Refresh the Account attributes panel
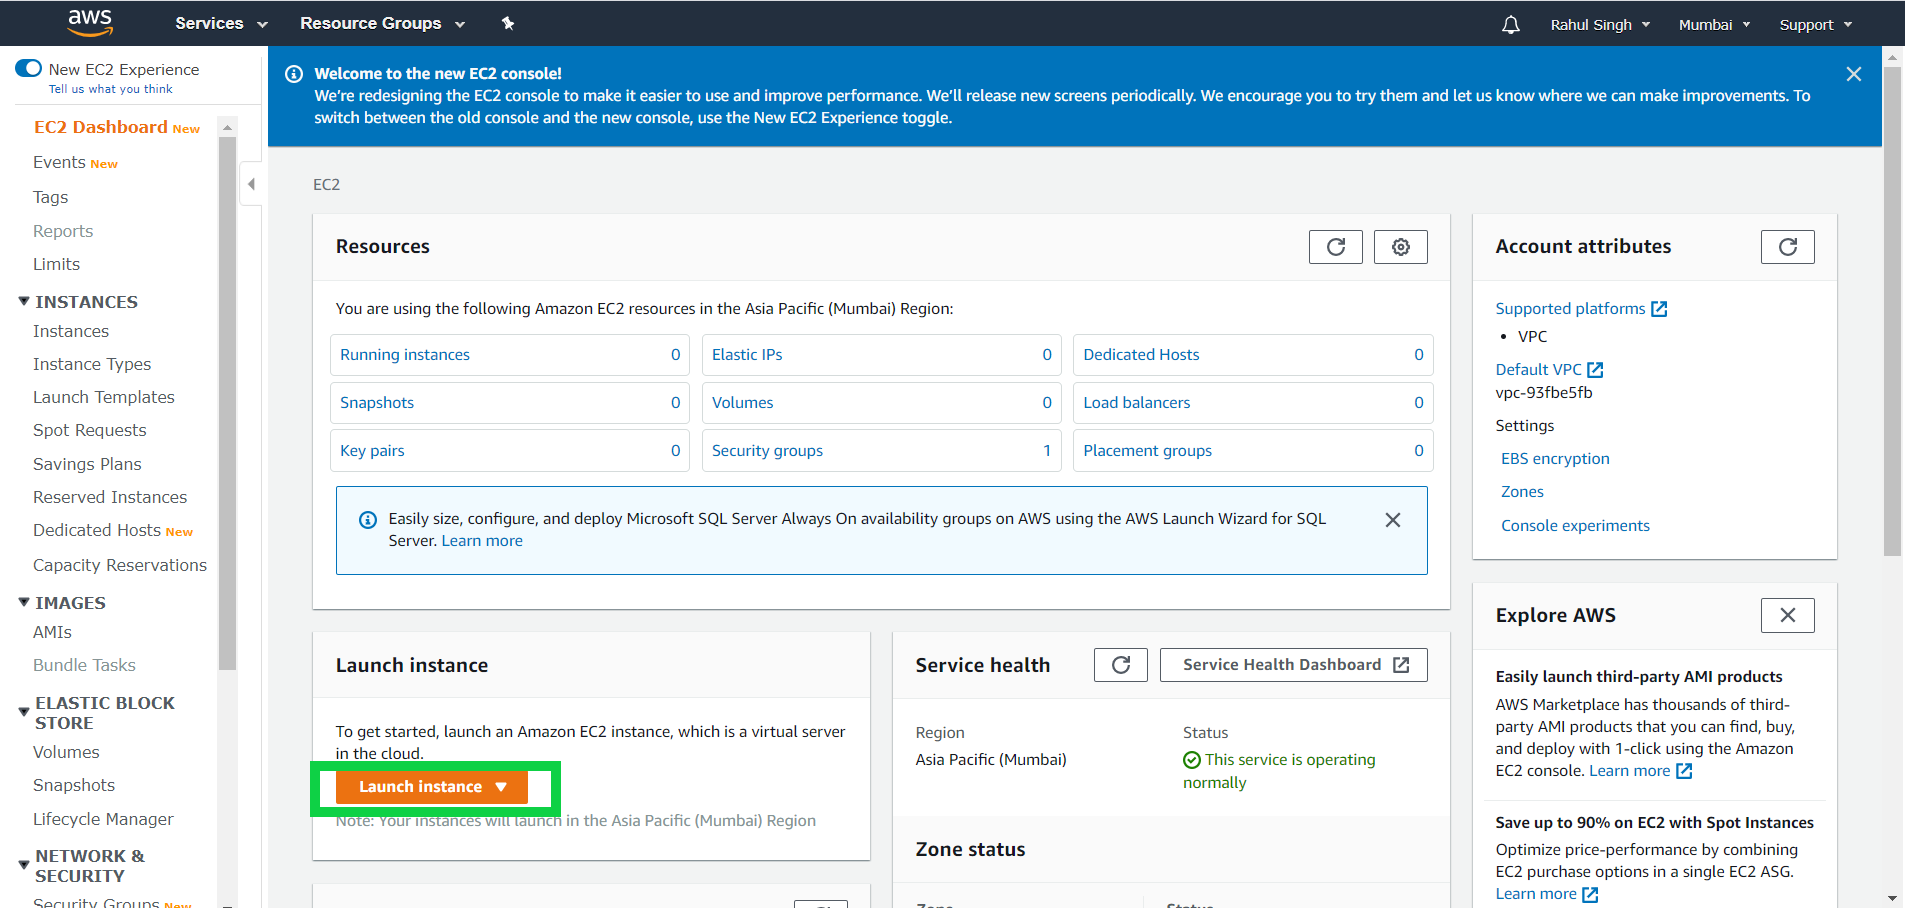Viewport: 1905px width, 908px height. coord(1787,246)
